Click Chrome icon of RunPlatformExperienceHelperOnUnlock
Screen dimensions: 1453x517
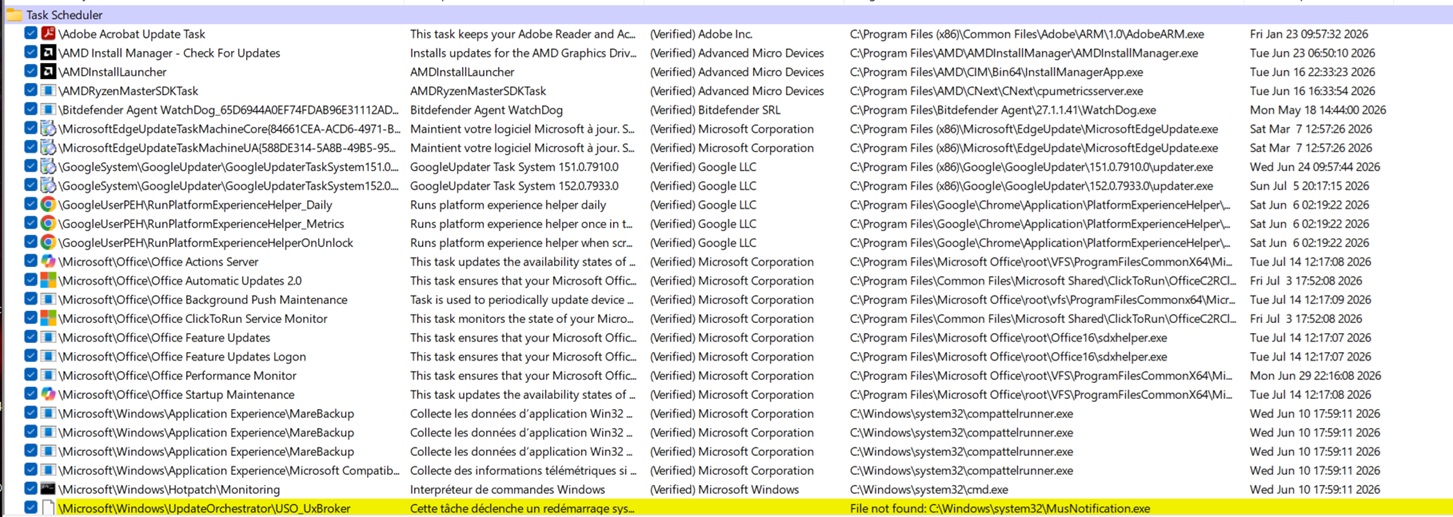coord(47,243)
